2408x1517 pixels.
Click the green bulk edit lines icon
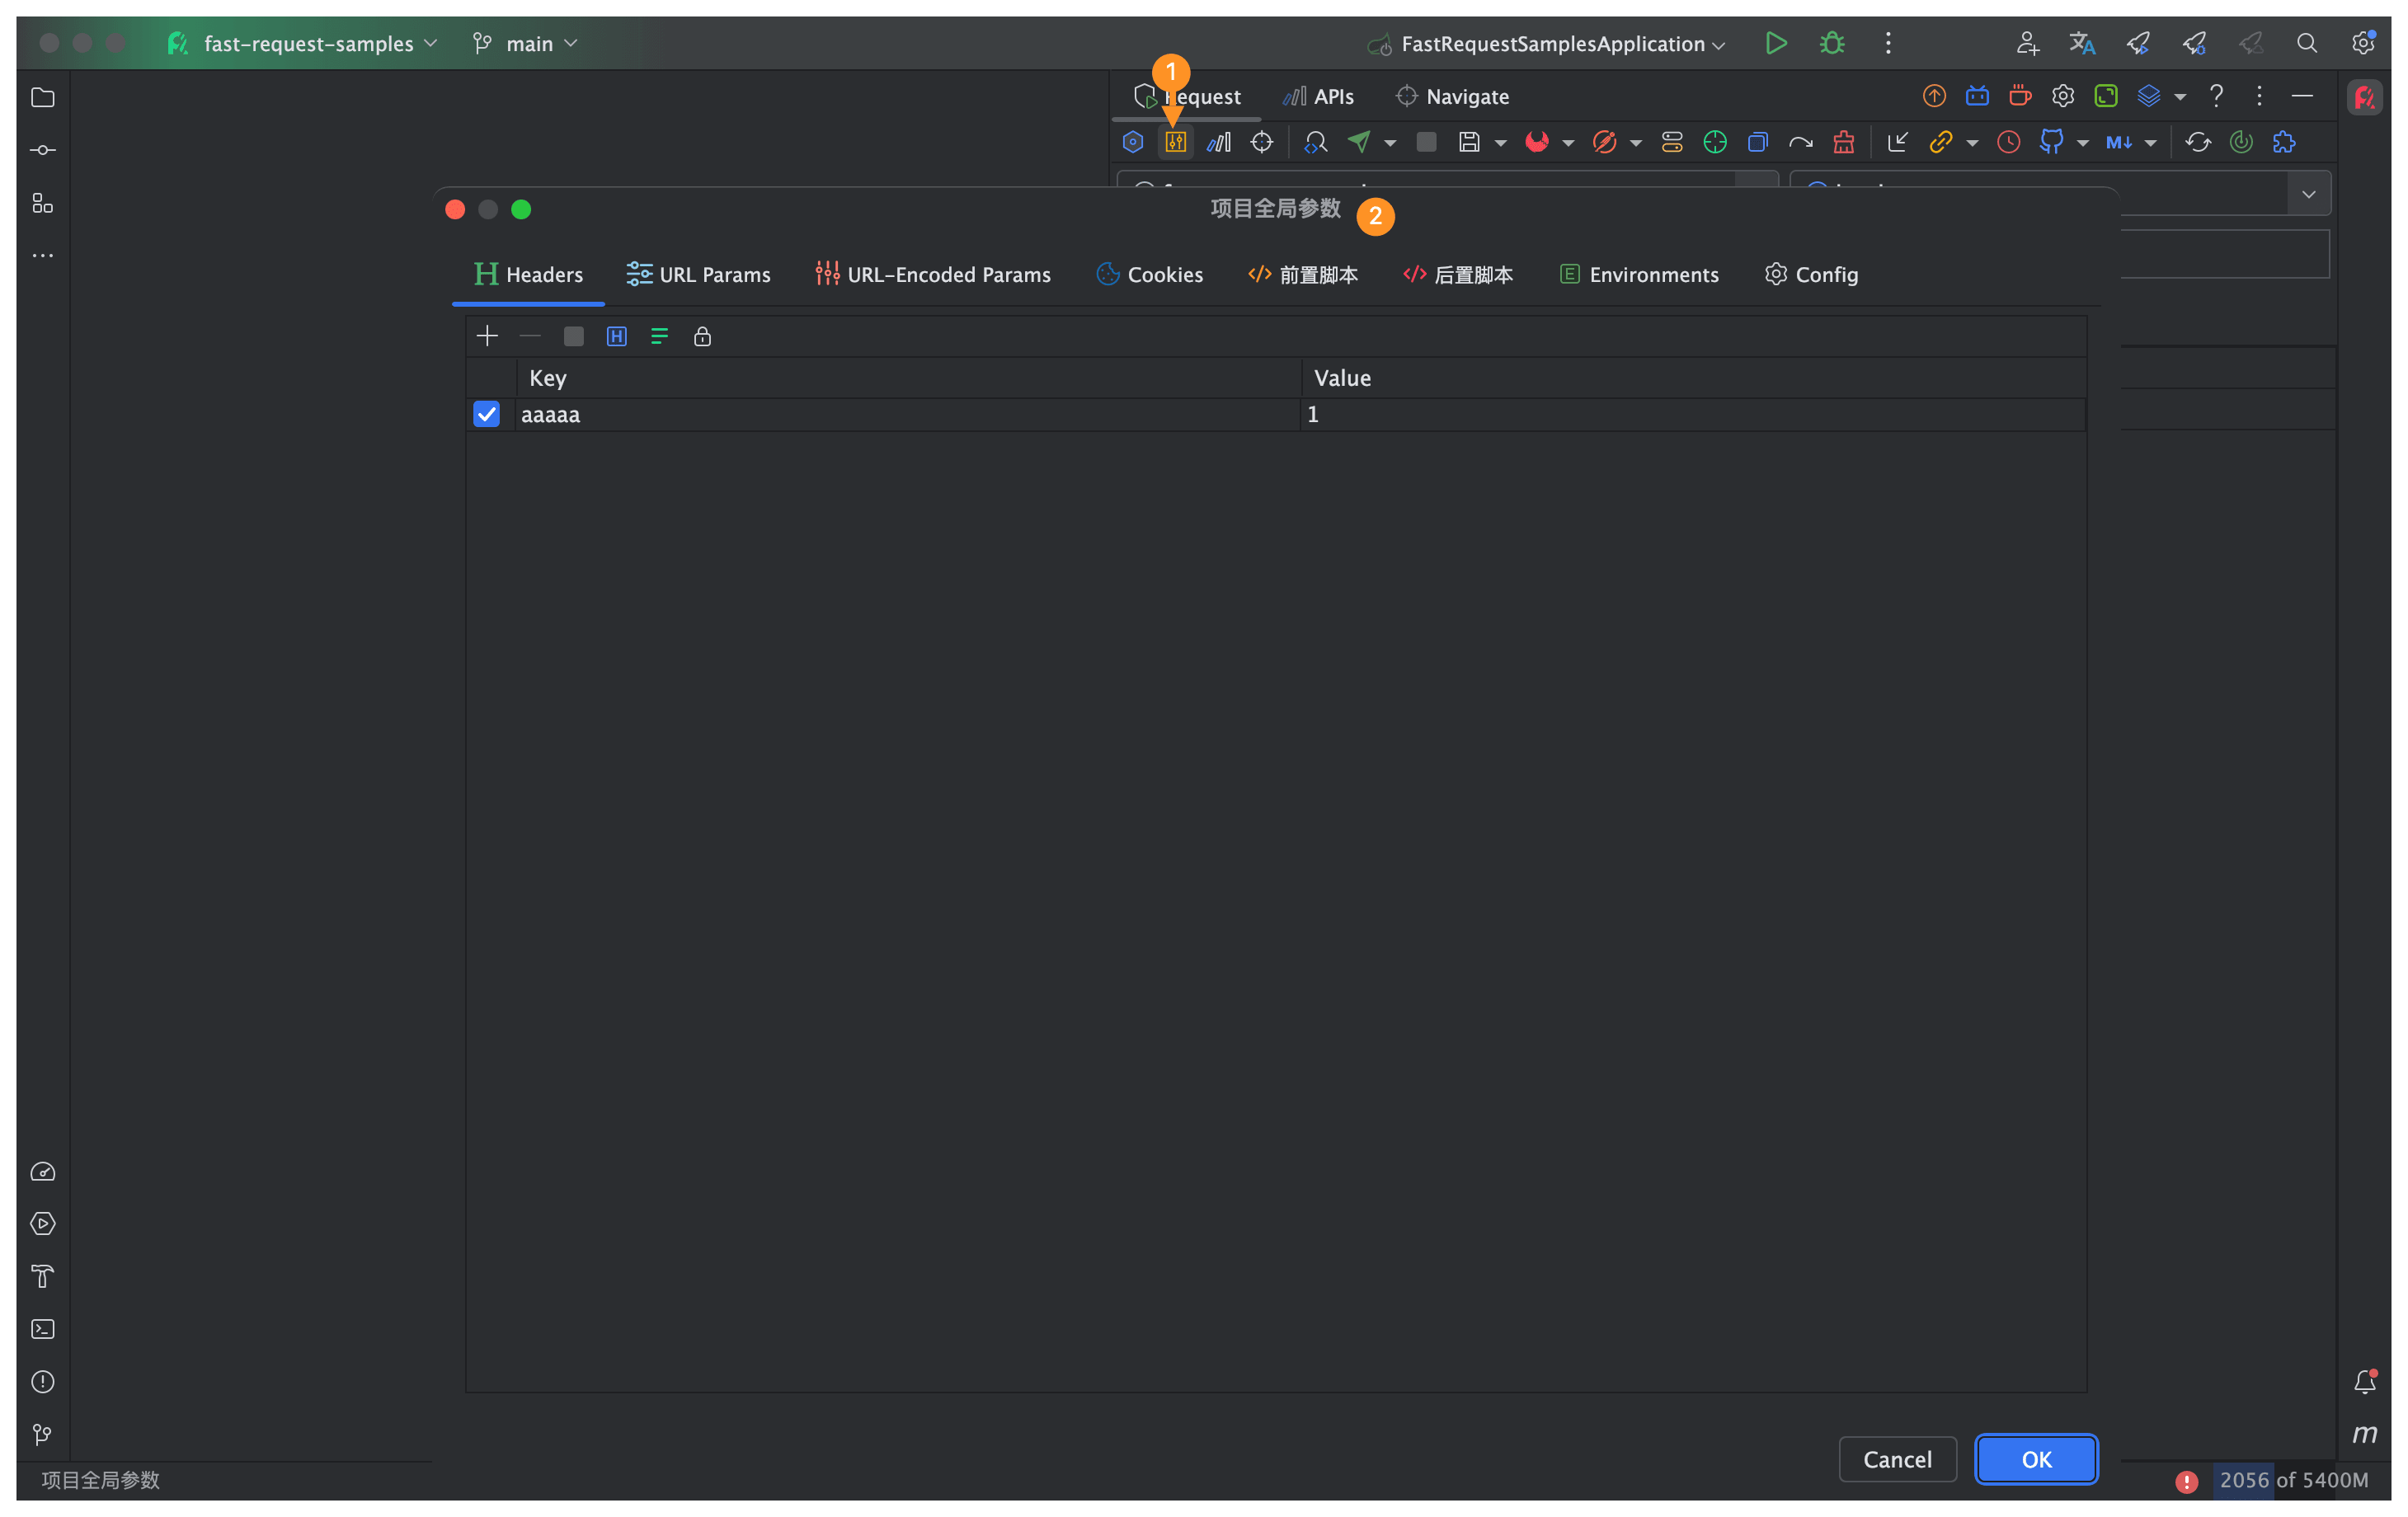coord(659,336)
